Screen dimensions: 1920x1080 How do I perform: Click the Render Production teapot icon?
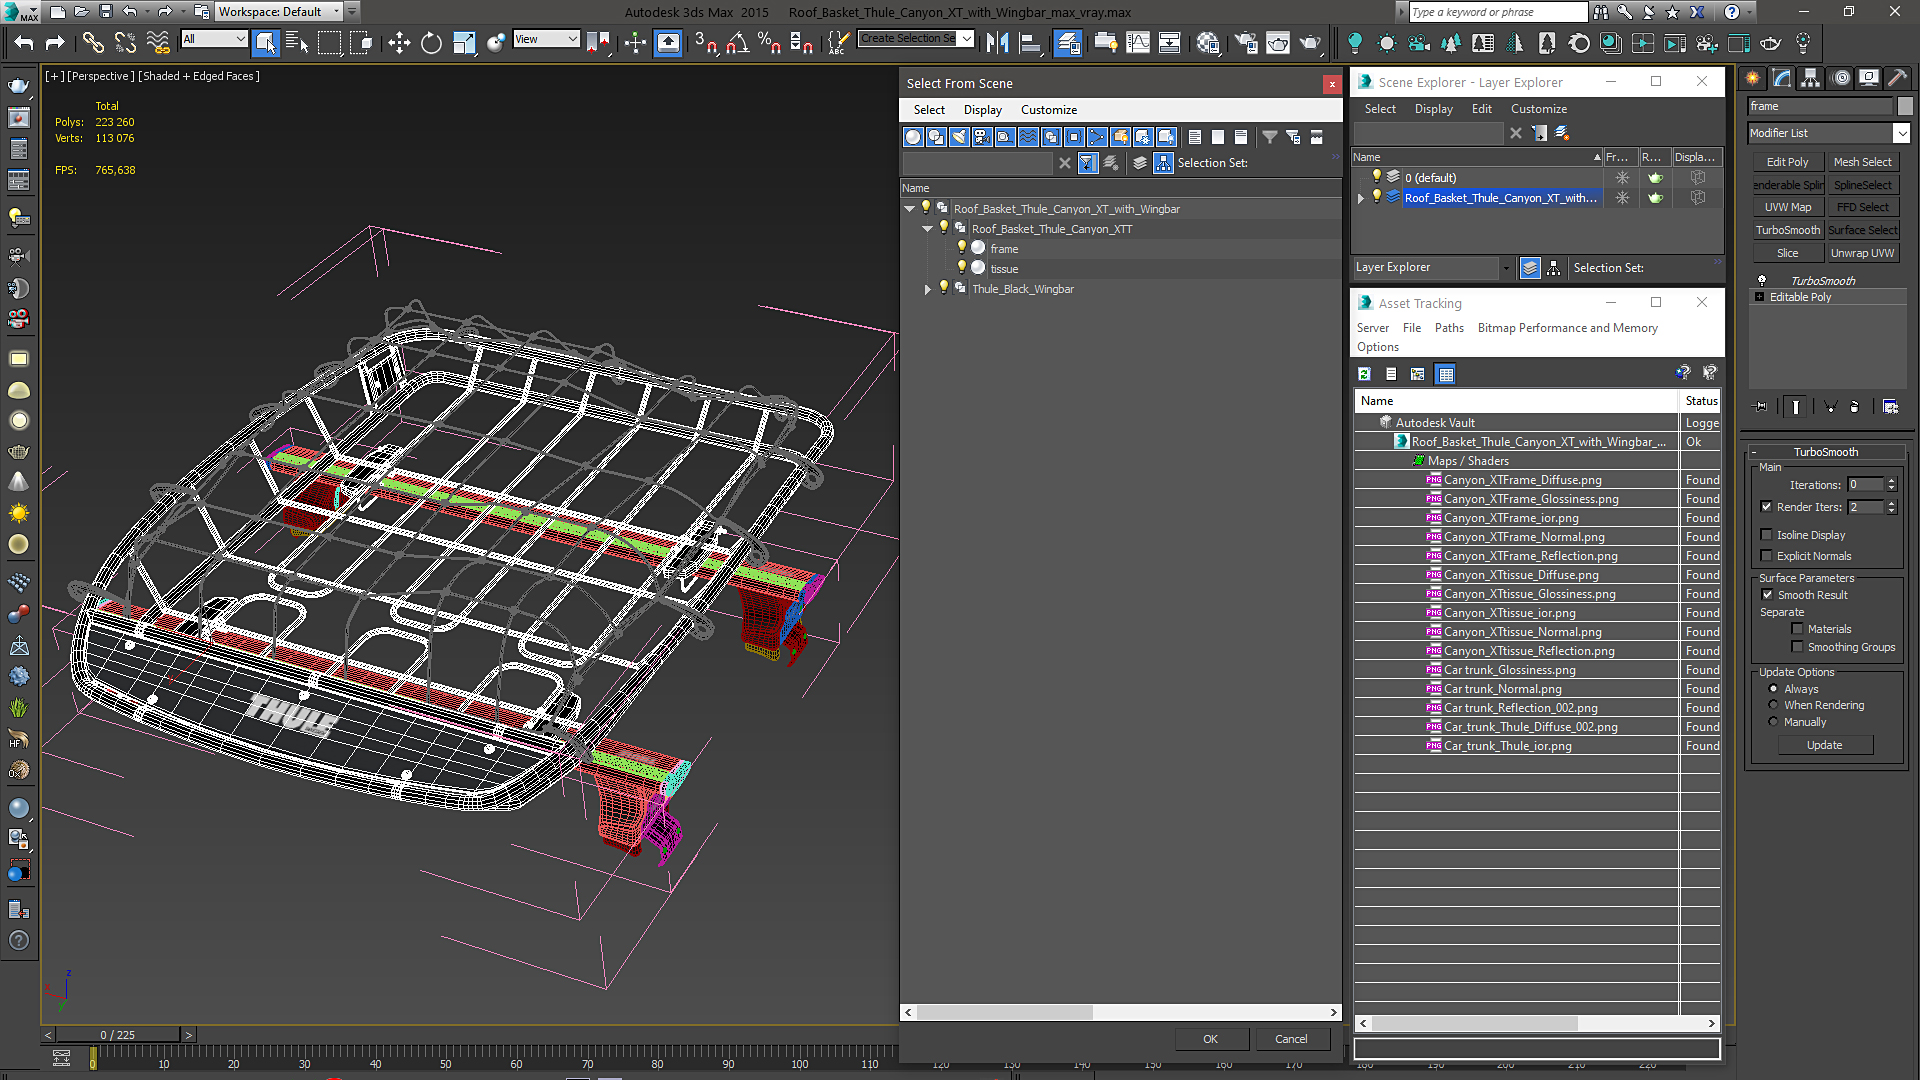tap(1310, 42)
